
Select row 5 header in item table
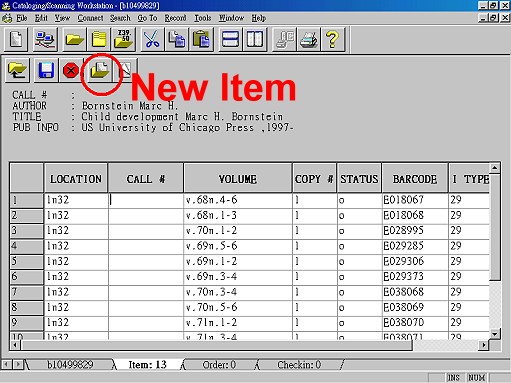coord(26,261)
